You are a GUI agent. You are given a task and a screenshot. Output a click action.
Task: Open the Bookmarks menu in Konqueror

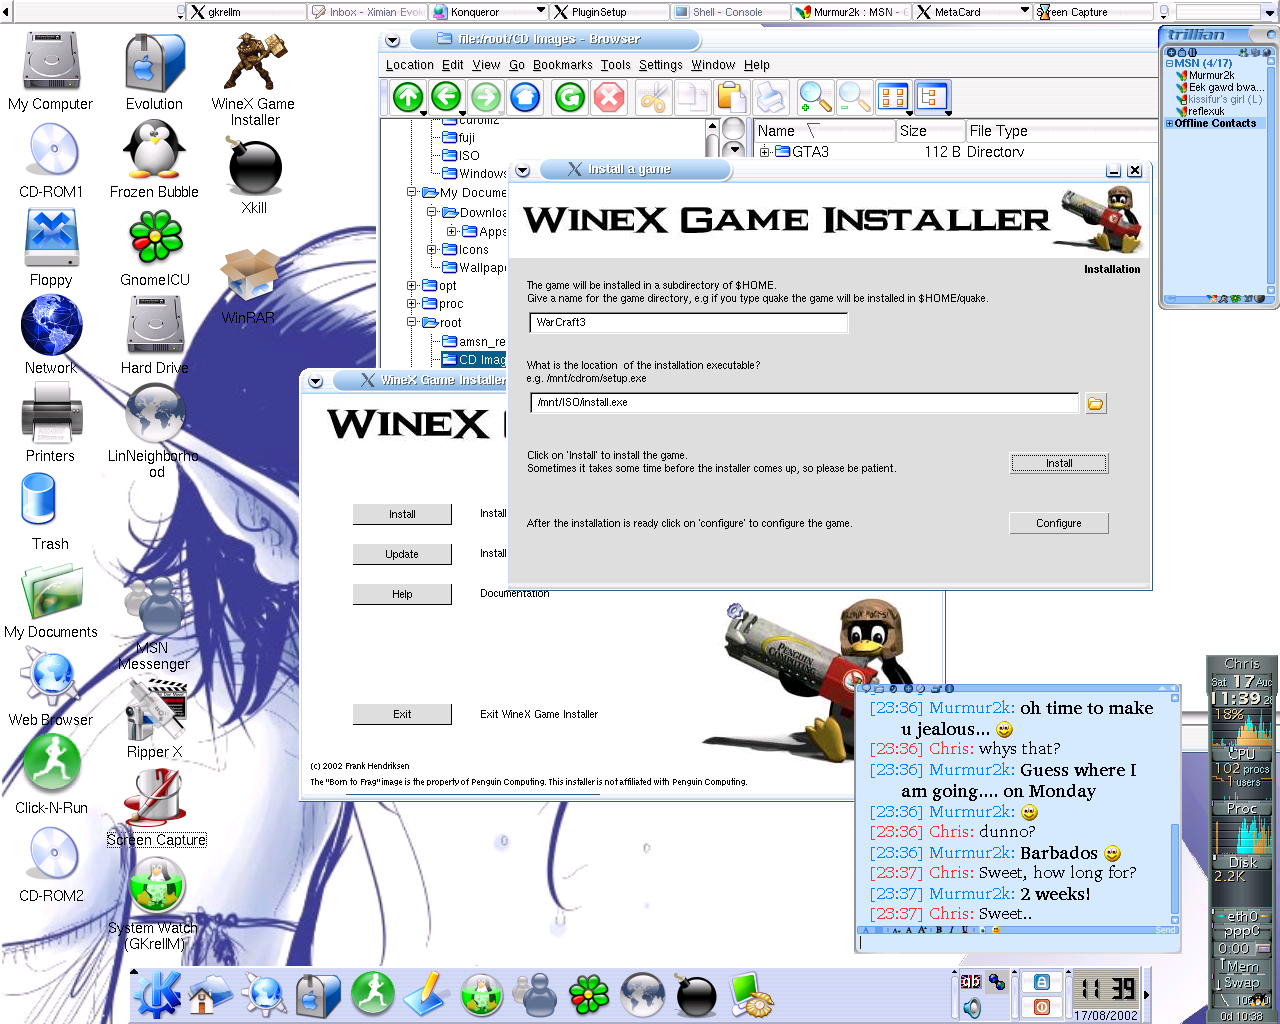click(x=563, y=65)
